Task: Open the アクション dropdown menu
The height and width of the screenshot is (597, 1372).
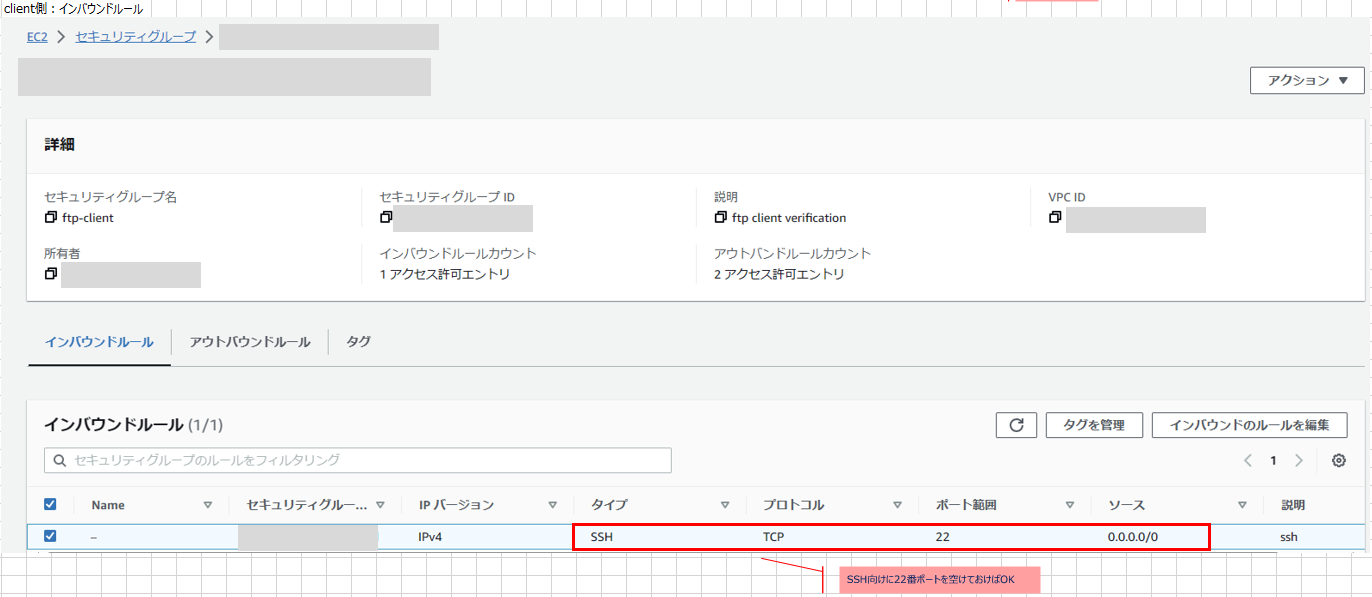Action: [x=1307, y=81]
